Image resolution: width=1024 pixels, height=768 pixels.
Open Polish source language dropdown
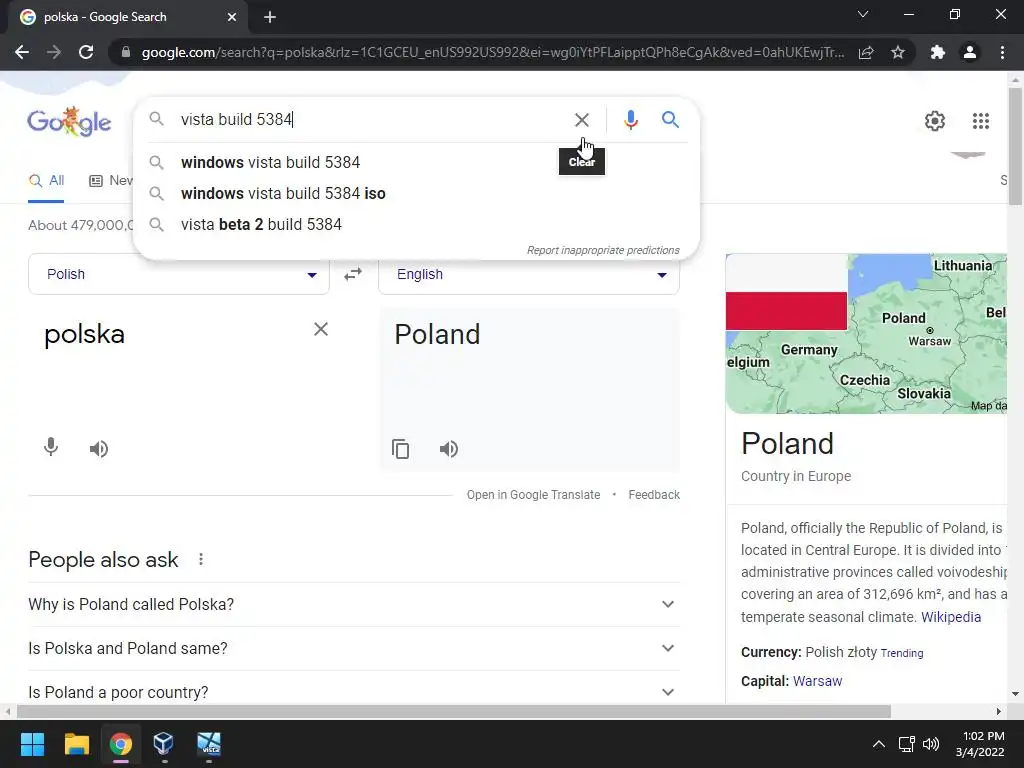tap(178, 274)
